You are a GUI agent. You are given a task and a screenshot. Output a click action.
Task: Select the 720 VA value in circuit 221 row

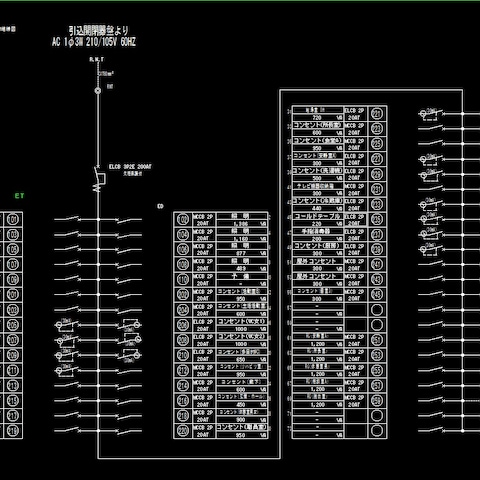click(317, 118)
